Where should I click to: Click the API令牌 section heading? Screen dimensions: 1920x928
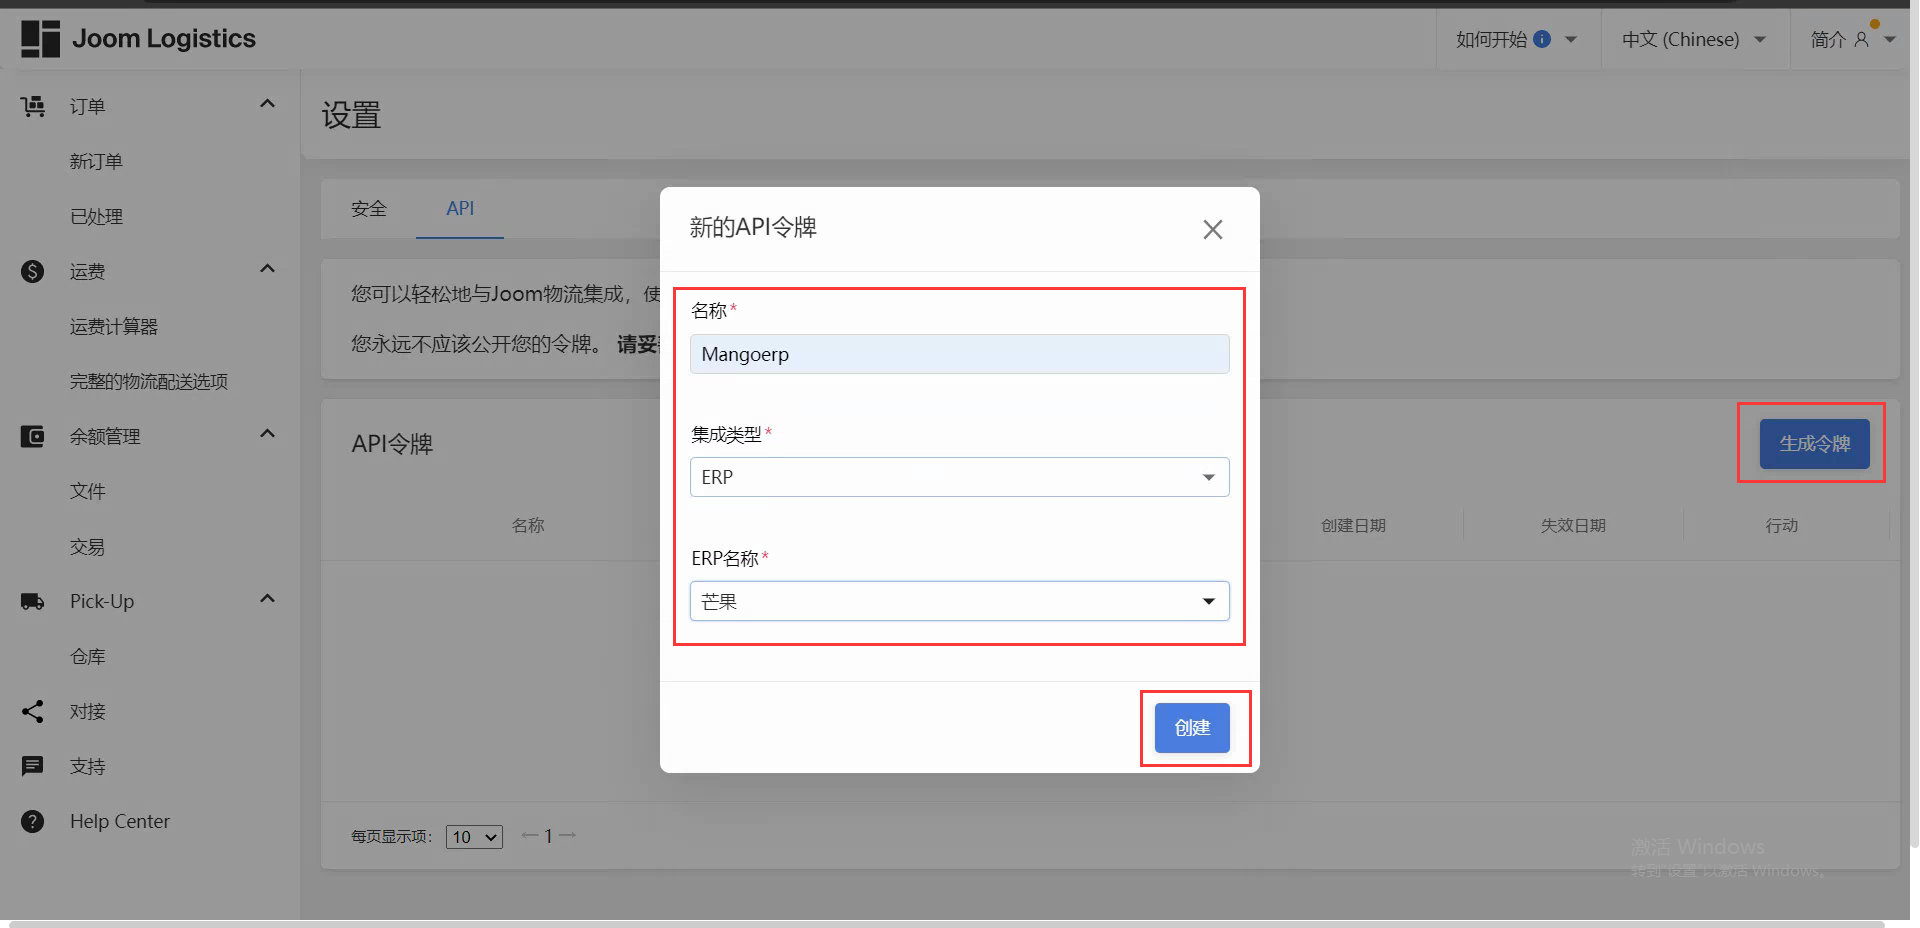pos(392,444)
